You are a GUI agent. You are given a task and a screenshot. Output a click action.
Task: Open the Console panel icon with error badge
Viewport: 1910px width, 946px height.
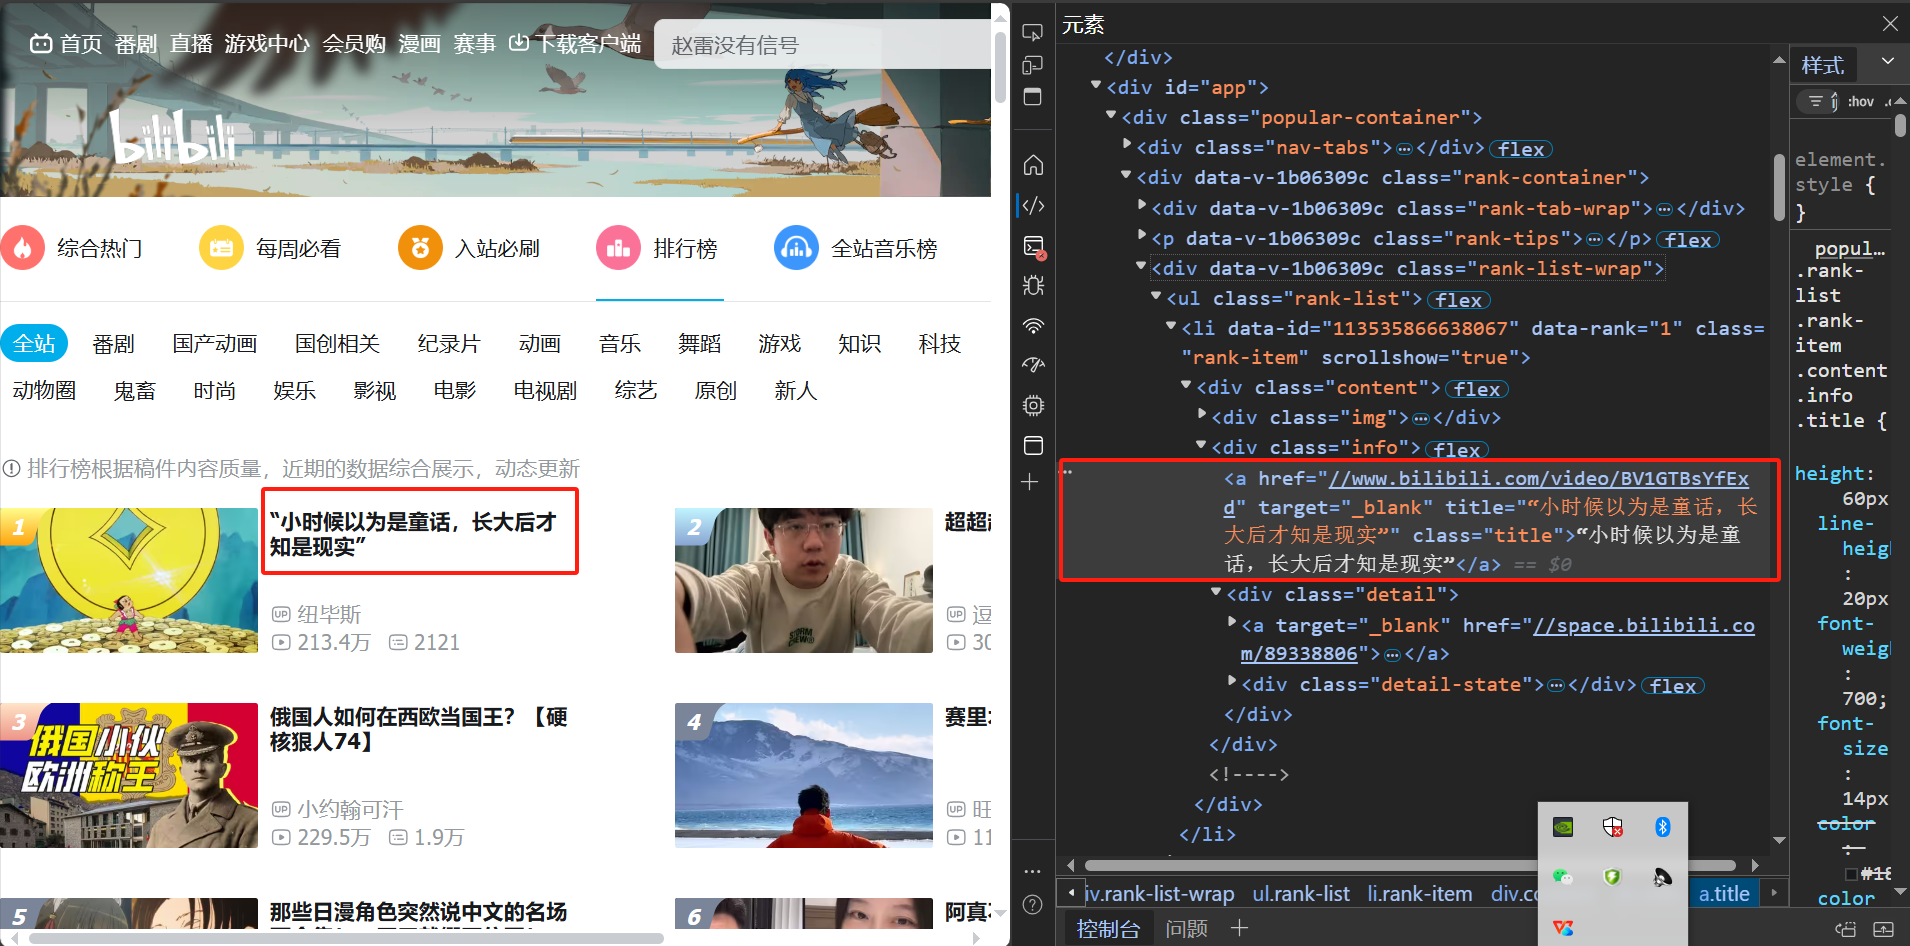pyautogui.click(x=1033, y=246)
